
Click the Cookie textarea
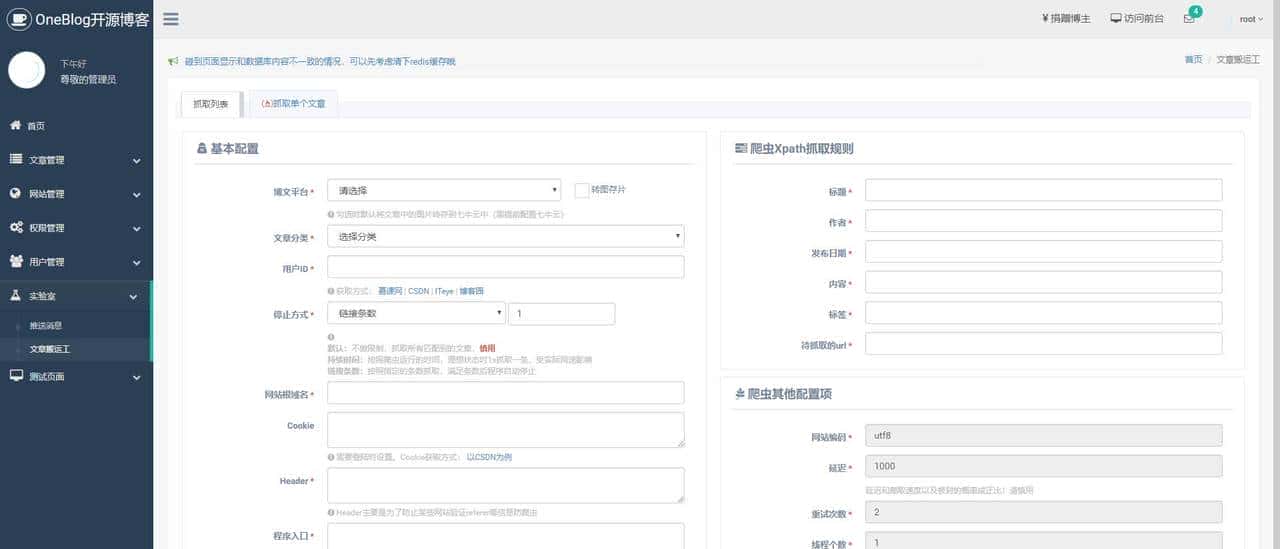point(505,429)
